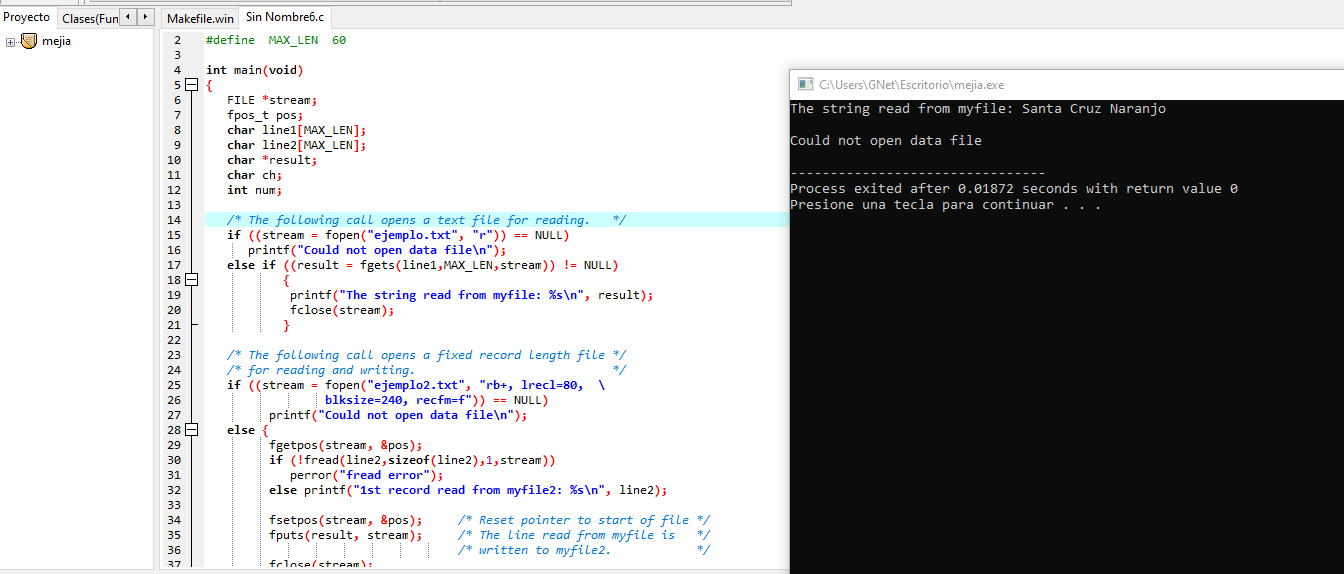Click console 'Process exited after 0.01872 seconds' line
Viewport: 1344px width, 574px height.
pos(1014,189)
